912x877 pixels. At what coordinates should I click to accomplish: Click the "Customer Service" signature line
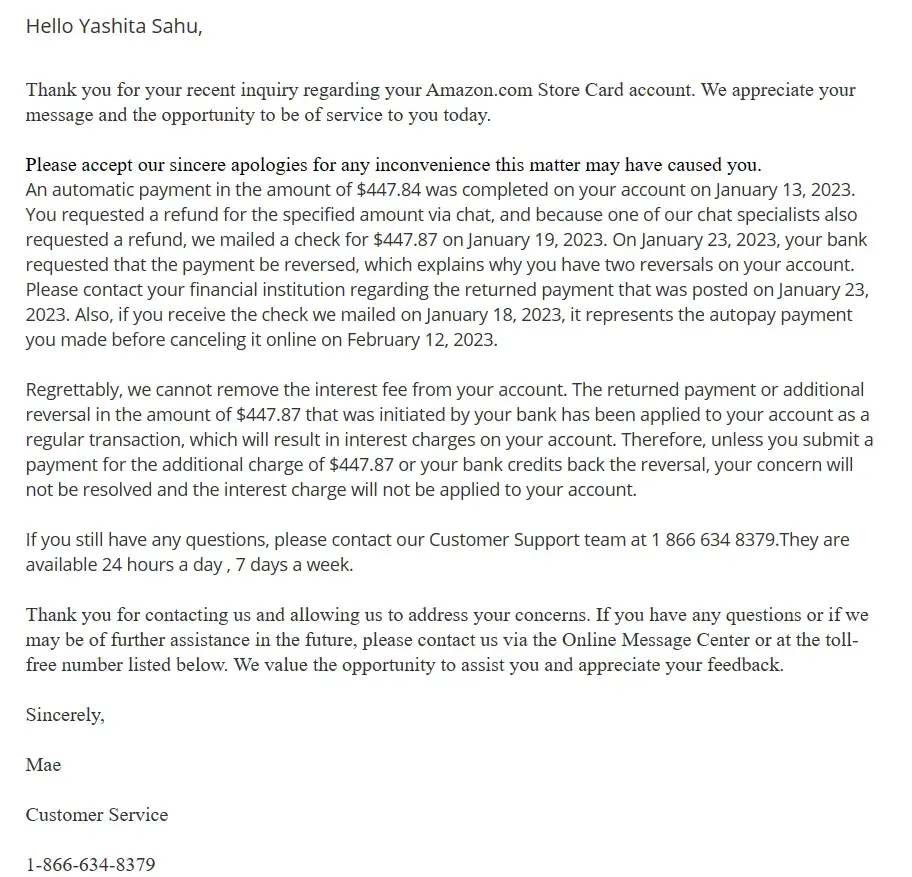pos(97,815)
